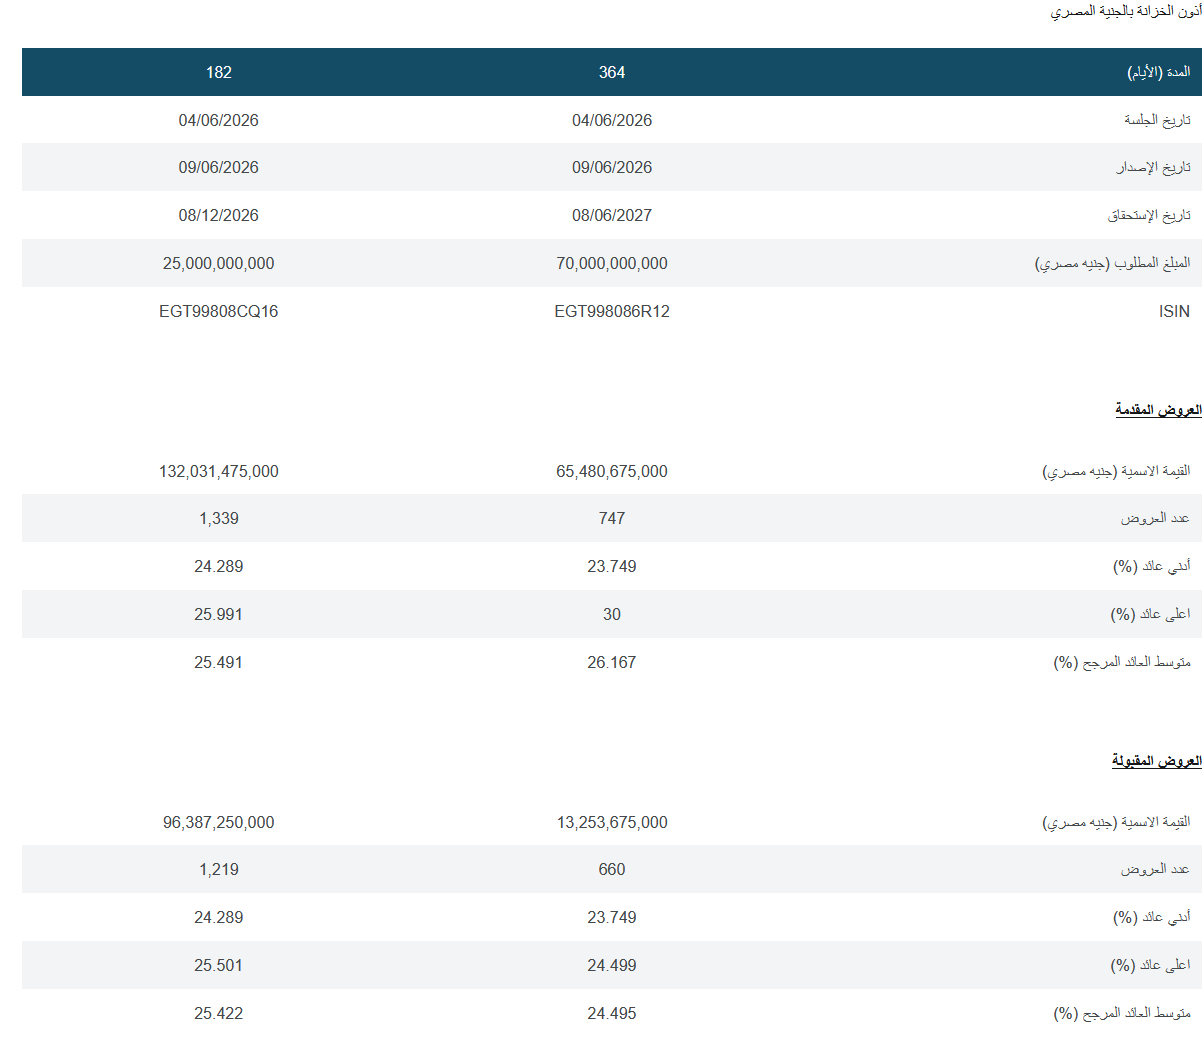1203x1063 pixels.
Task: Click the "المبلغ المطلوب (جنيه مصري)" row label
Action: pos(1112,263)
